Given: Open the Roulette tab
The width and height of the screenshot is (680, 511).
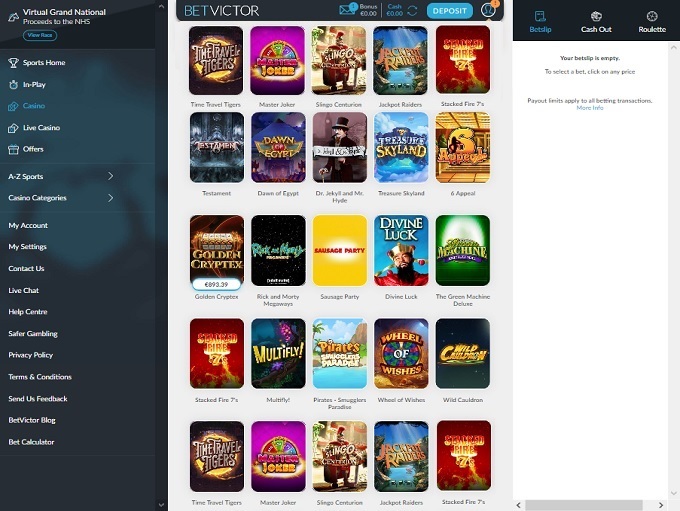Looking at the screenshot, I should (x=652, y=21).
